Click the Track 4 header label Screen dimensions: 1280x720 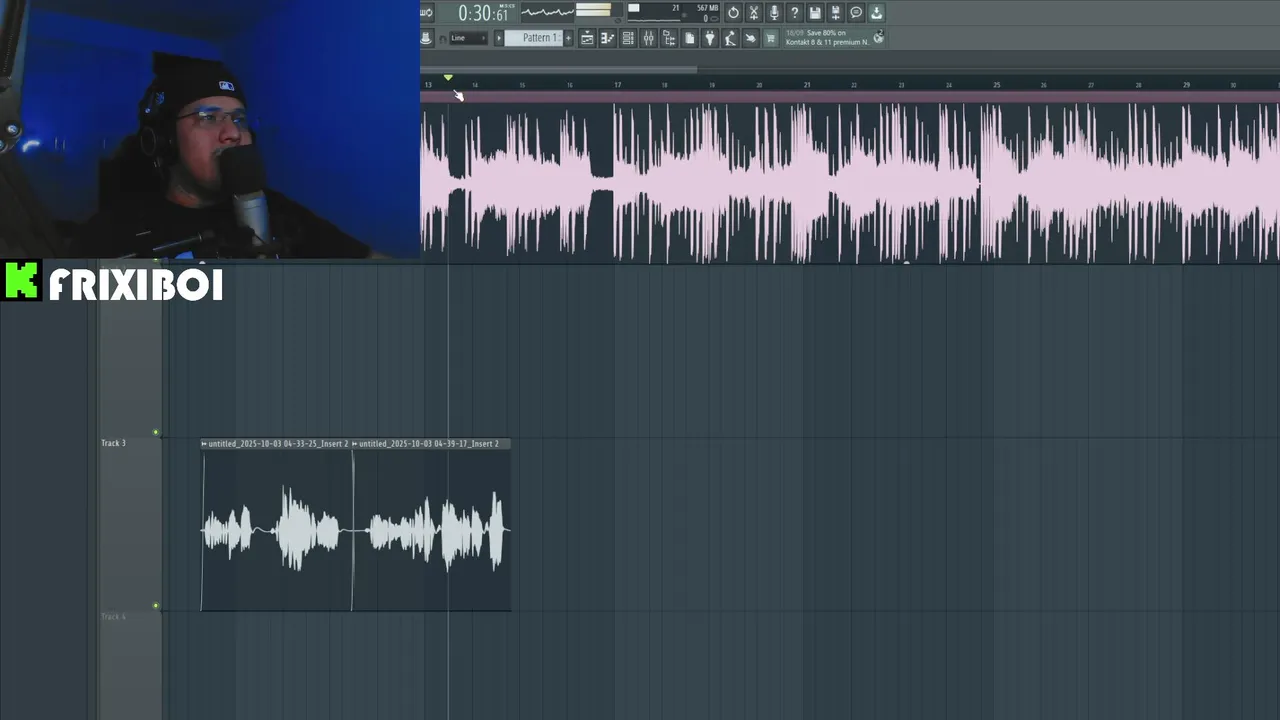[x=113, y=616]
